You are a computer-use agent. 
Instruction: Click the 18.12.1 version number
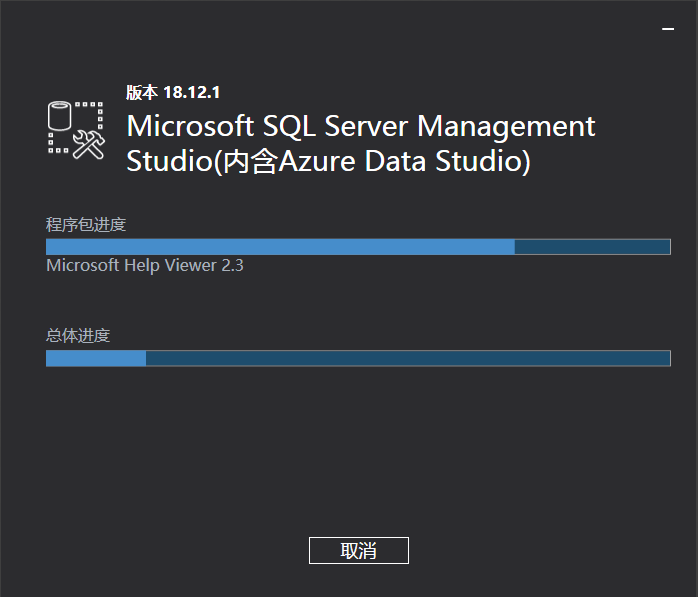point(192,92)
